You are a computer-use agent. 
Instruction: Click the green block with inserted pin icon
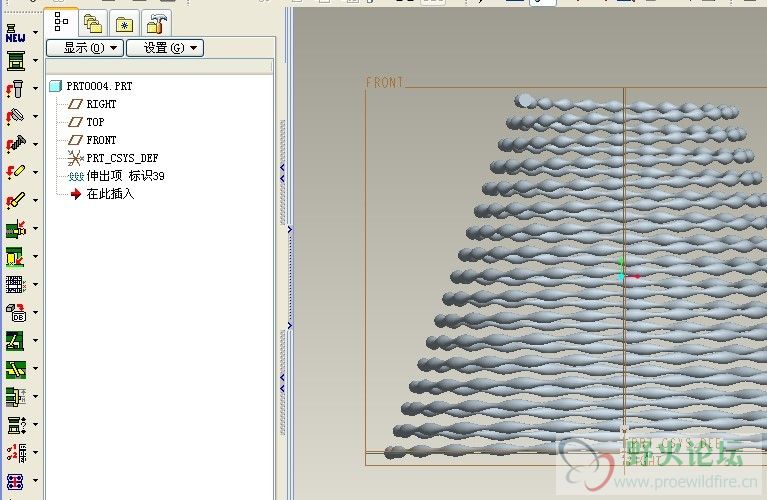[15, 228]
